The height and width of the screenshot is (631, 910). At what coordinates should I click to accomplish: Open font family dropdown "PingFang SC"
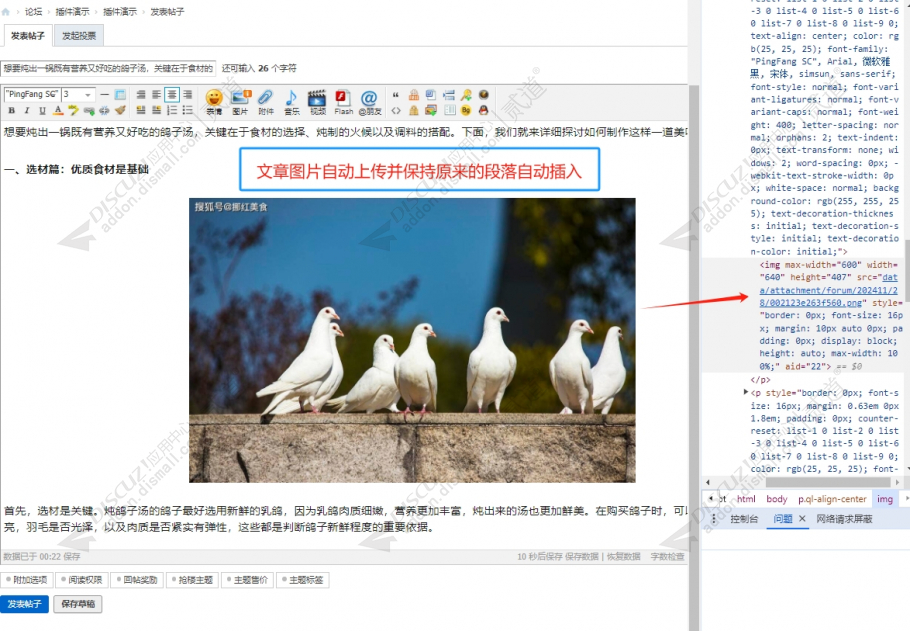tap(32, 94)
